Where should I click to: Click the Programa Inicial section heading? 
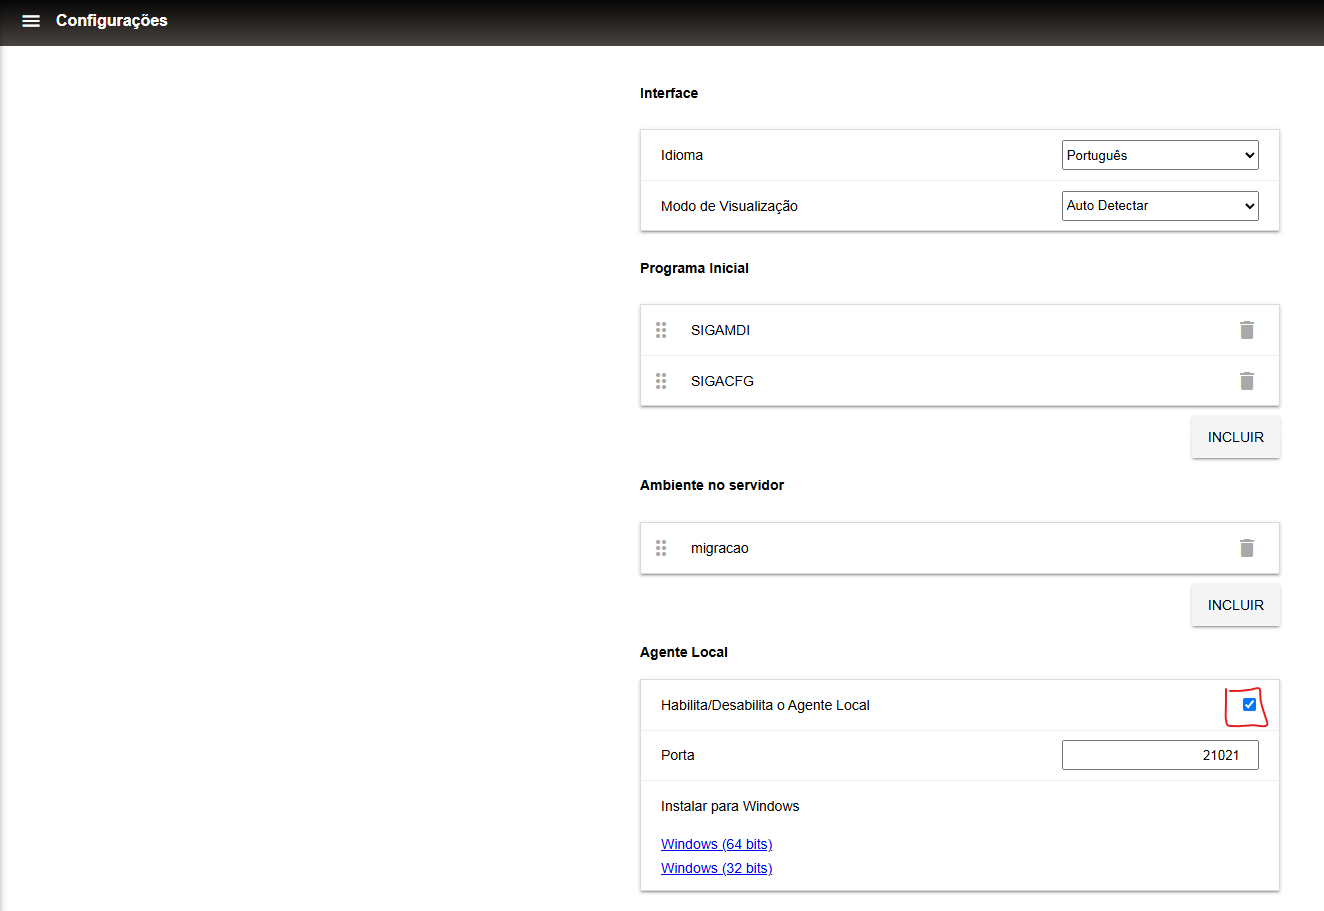tap(694, 268)
